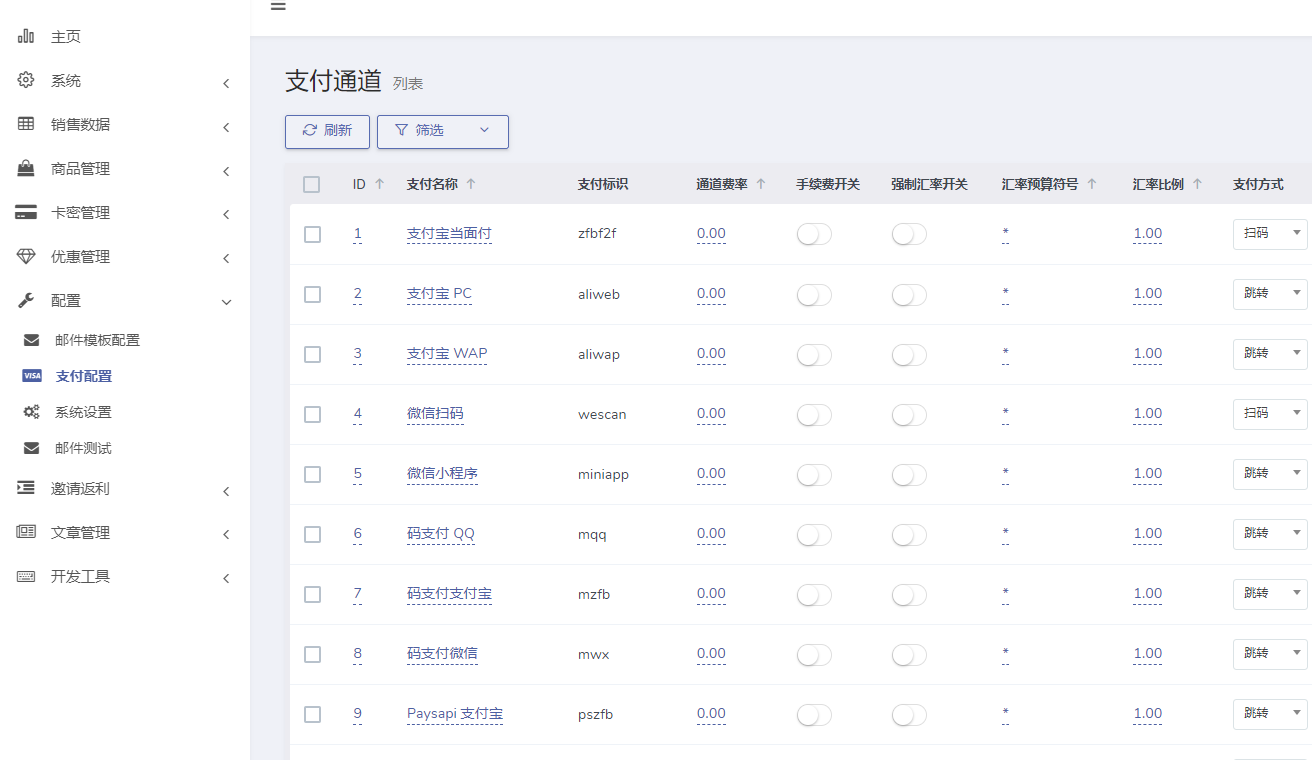Click the shopping bag icon beside 商品管理

pos(26,169)
